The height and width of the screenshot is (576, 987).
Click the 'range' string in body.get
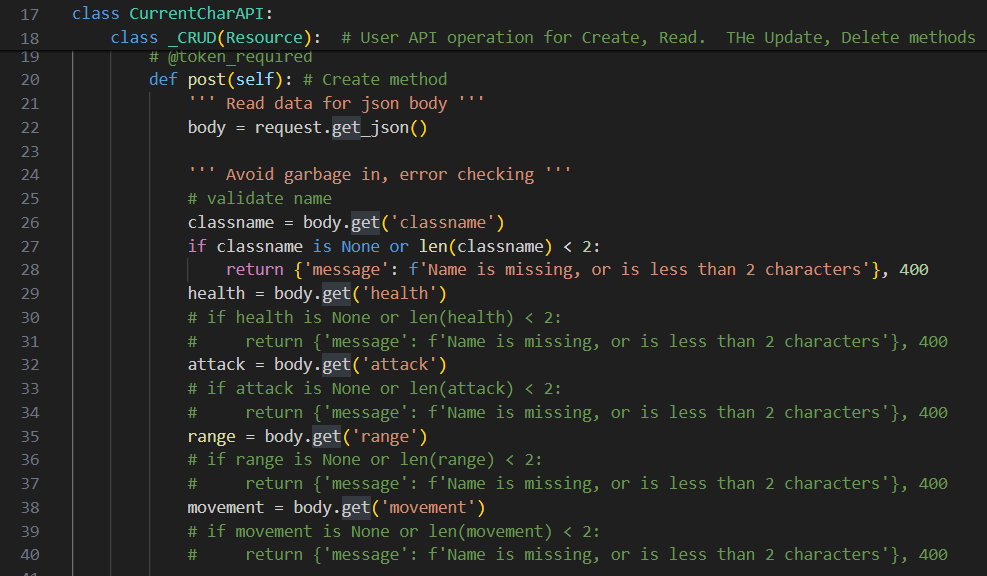pos(385,437)
